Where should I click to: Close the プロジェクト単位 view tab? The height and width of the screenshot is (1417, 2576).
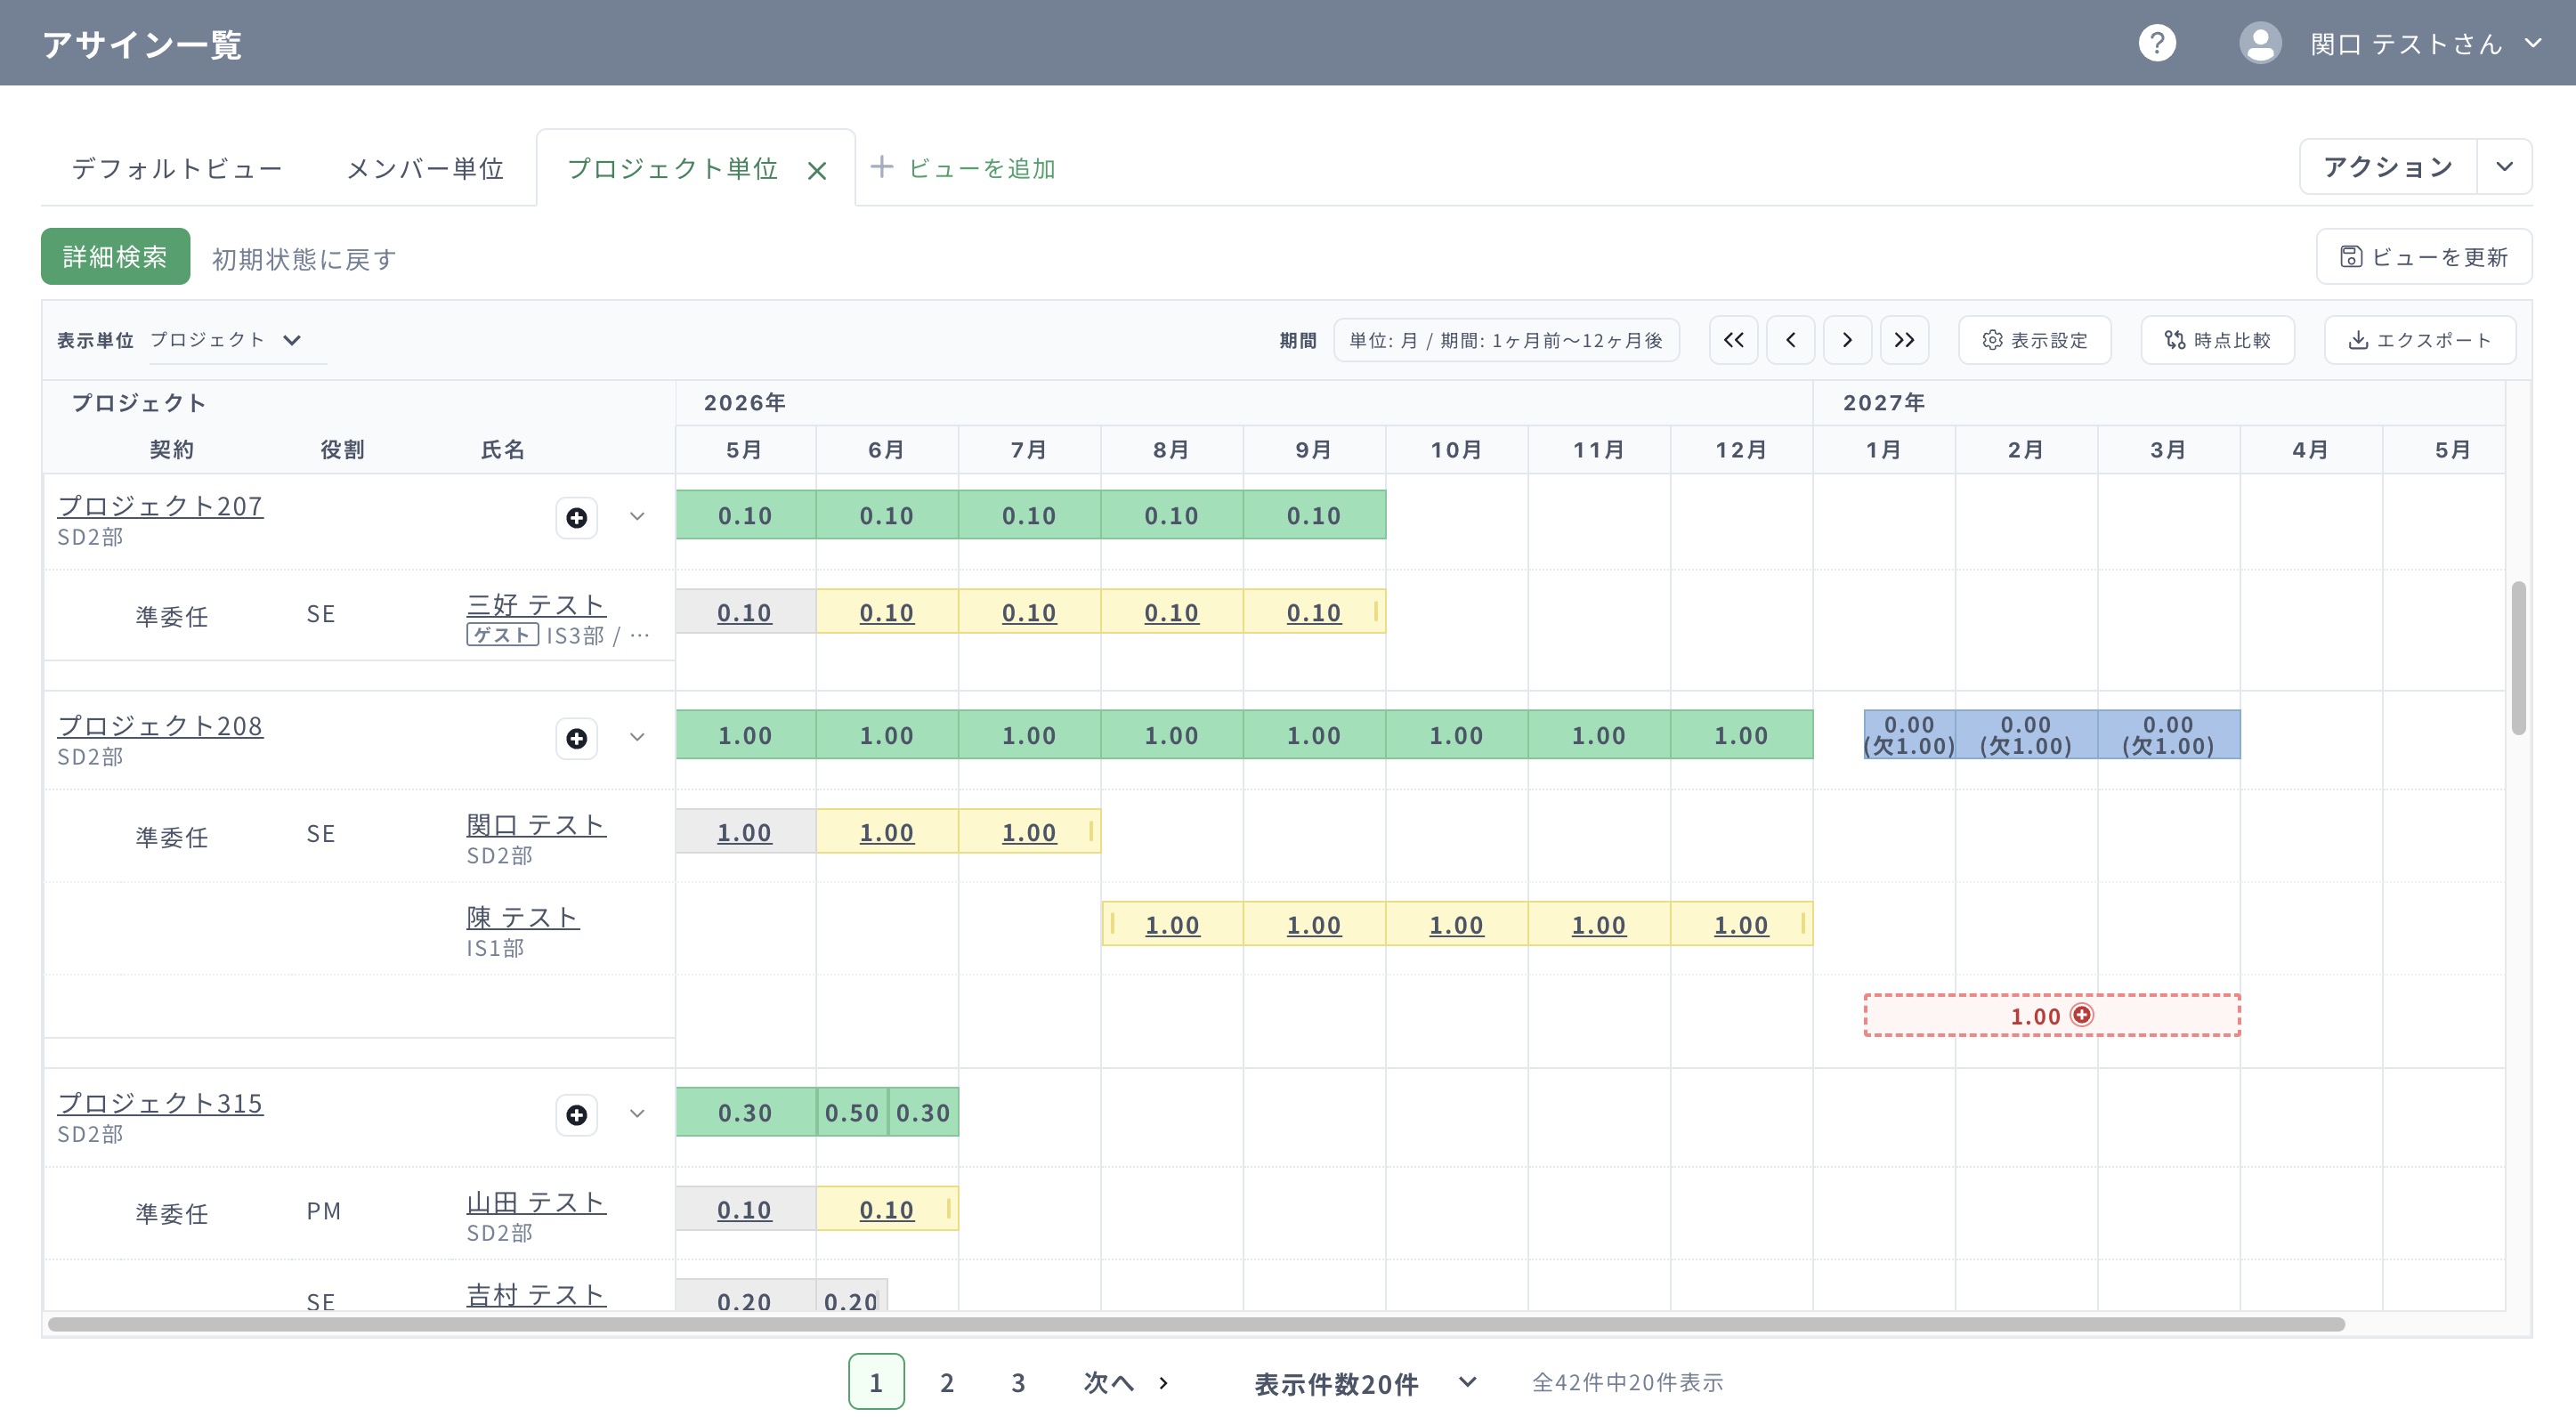coord(816,171)
